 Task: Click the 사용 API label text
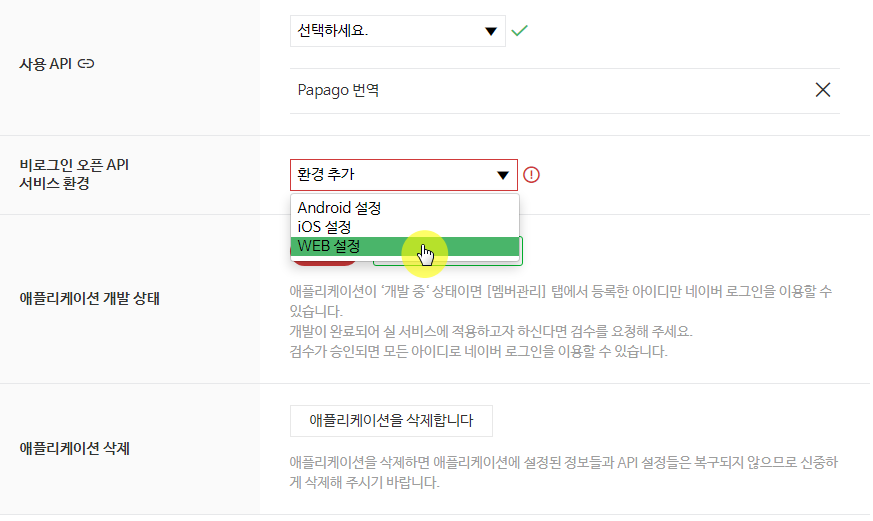[x=45, y=64]
